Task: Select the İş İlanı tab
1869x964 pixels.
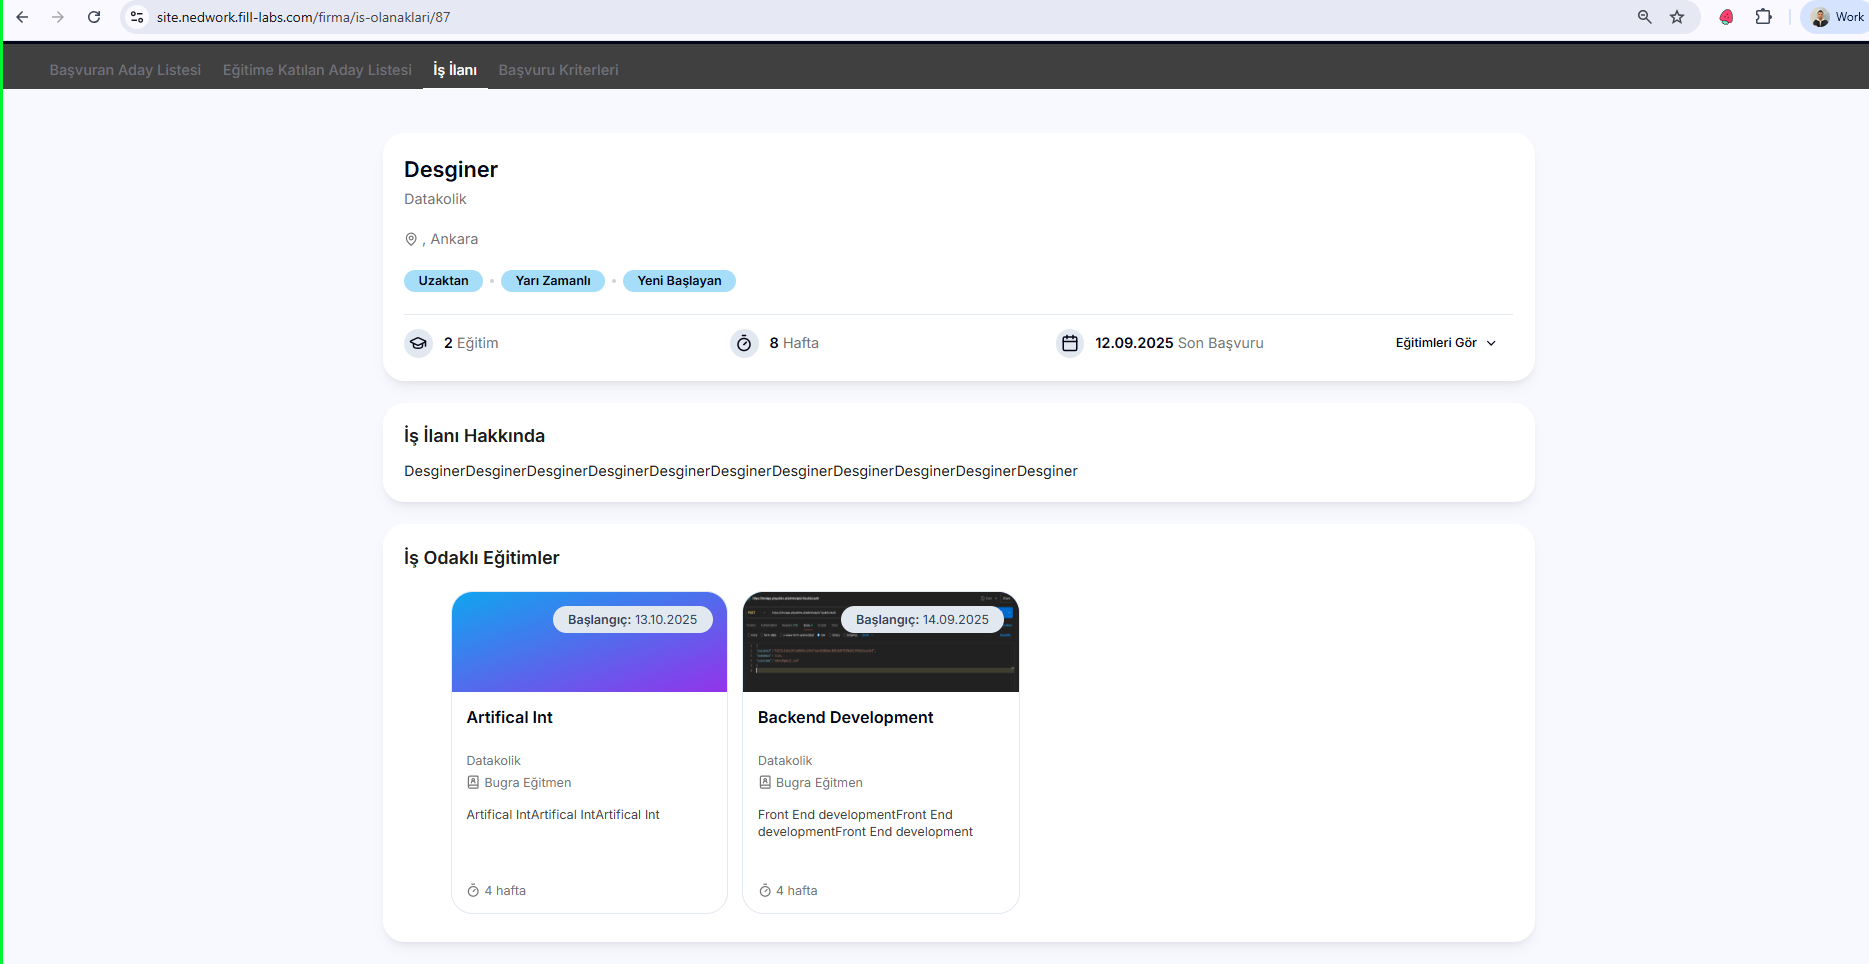Action: click(x=455, y=70)
